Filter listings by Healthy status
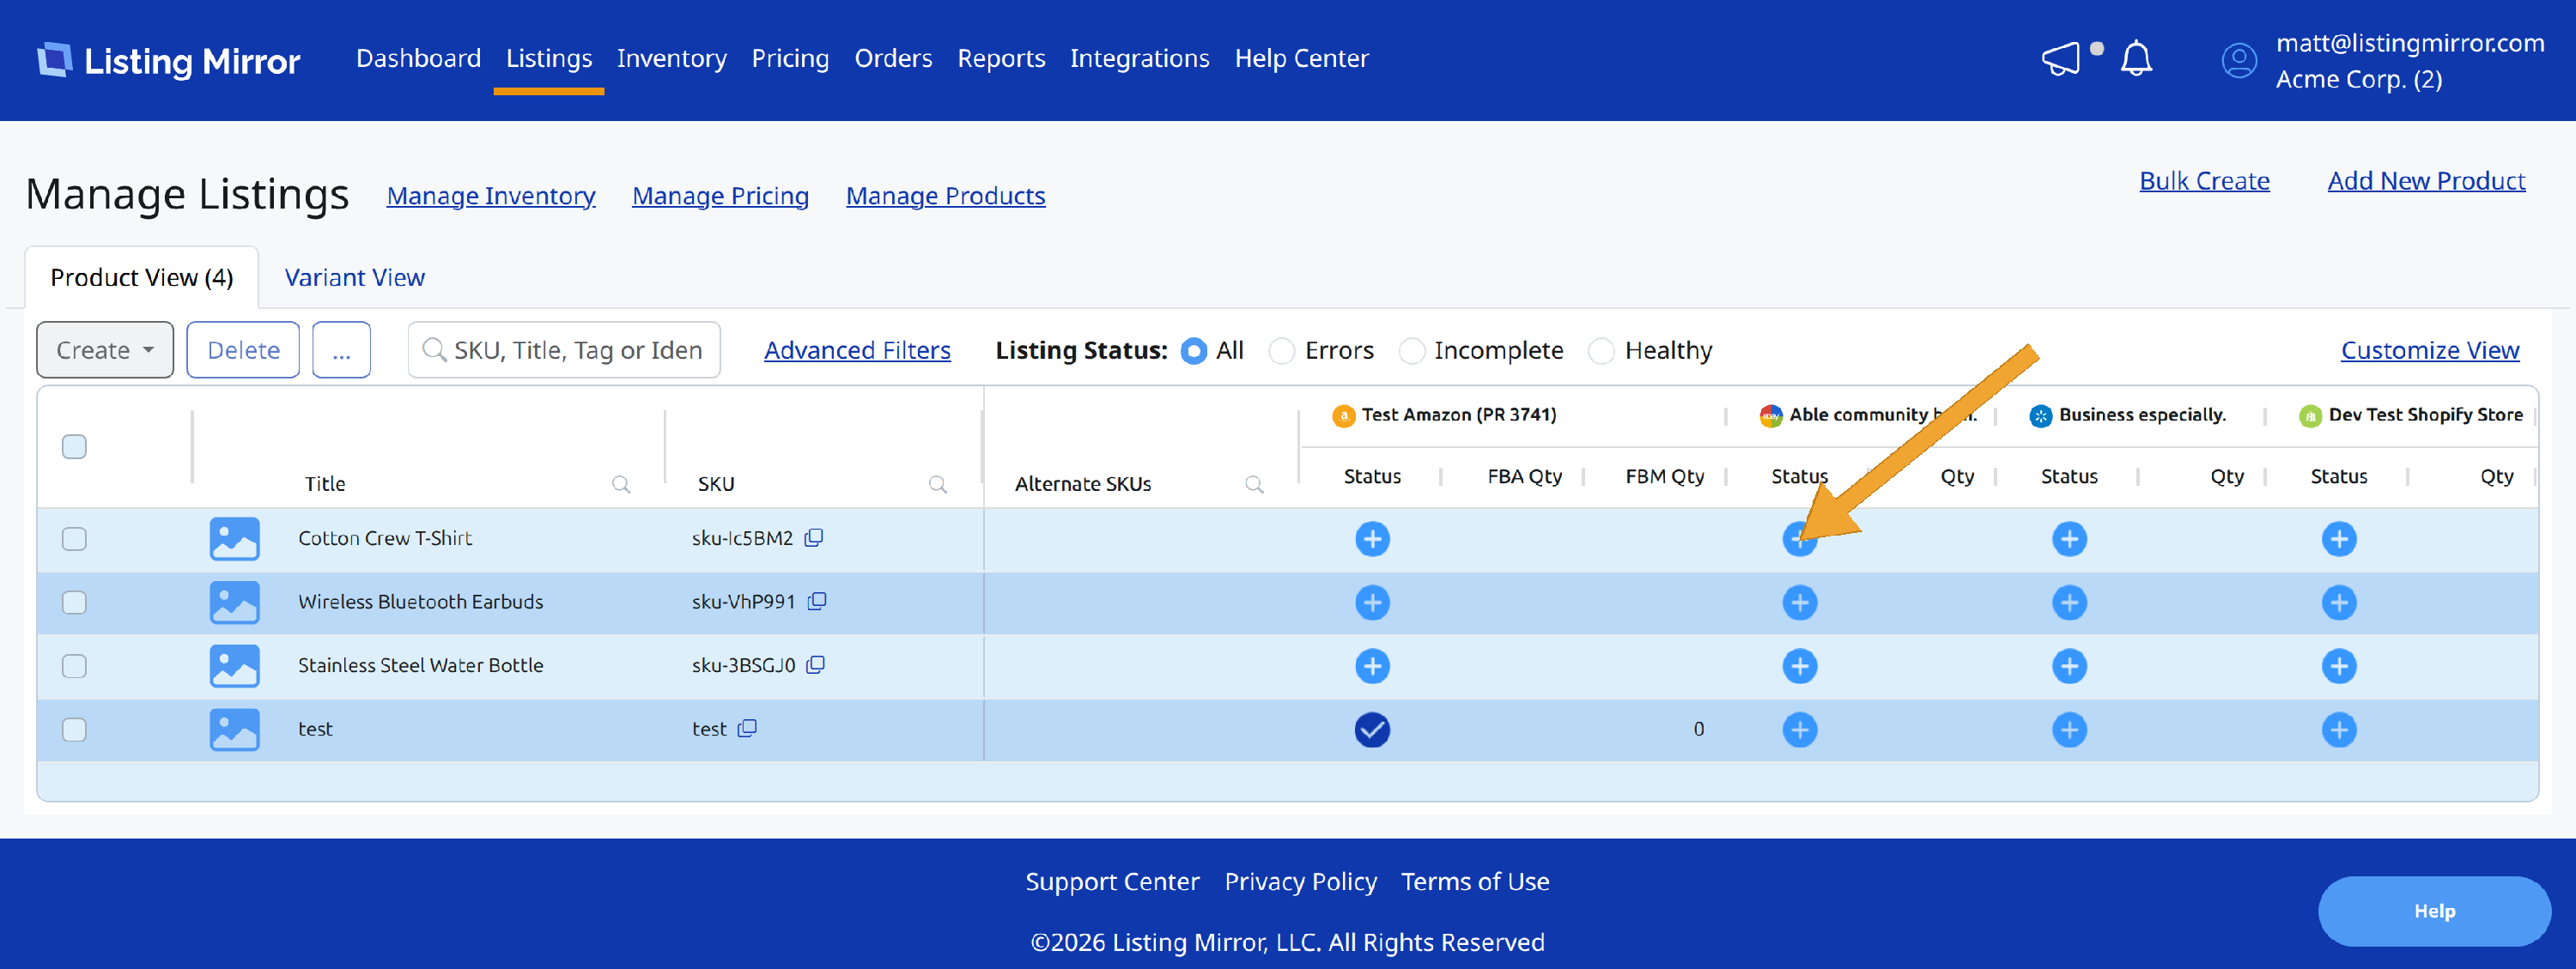This screenshot has width=2576, height=969. pos(1601,351)
